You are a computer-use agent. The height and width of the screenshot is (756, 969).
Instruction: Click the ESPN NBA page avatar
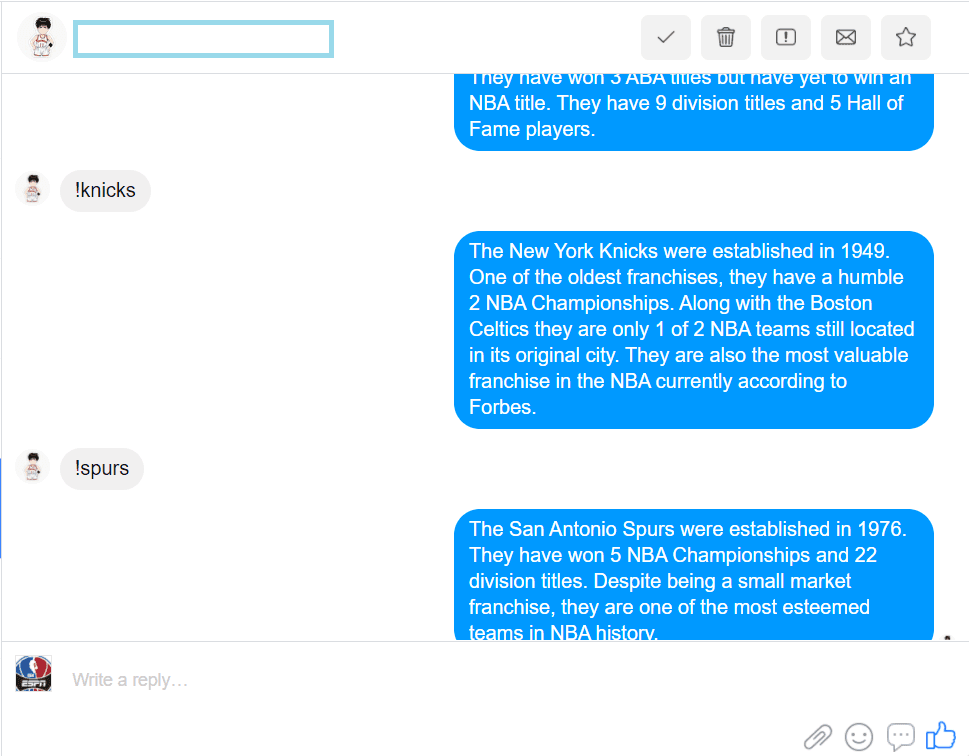coord(33,674)
